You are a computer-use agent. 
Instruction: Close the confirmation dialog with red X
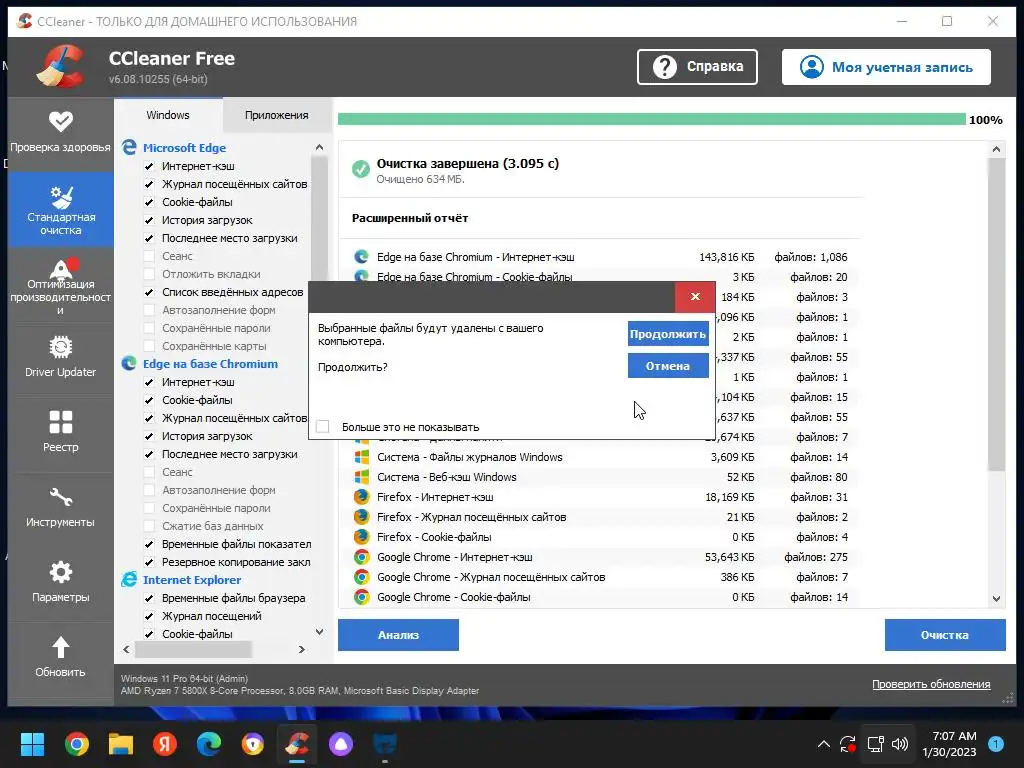point(695,296)
